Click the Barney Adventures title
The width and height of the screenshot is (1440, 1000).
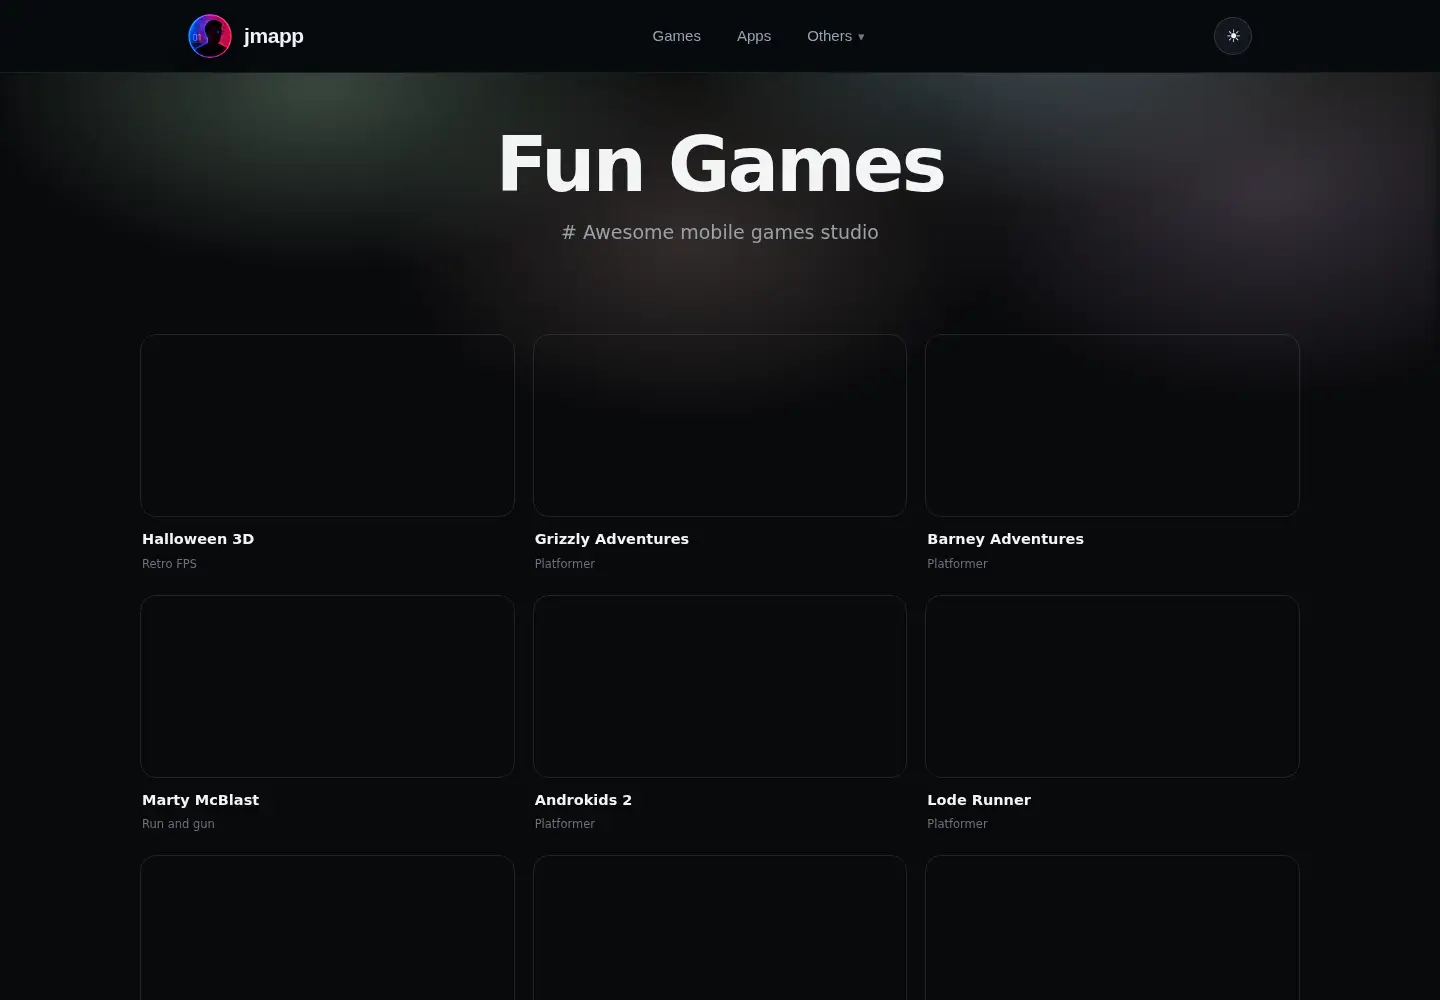[x=1005, y=539]
